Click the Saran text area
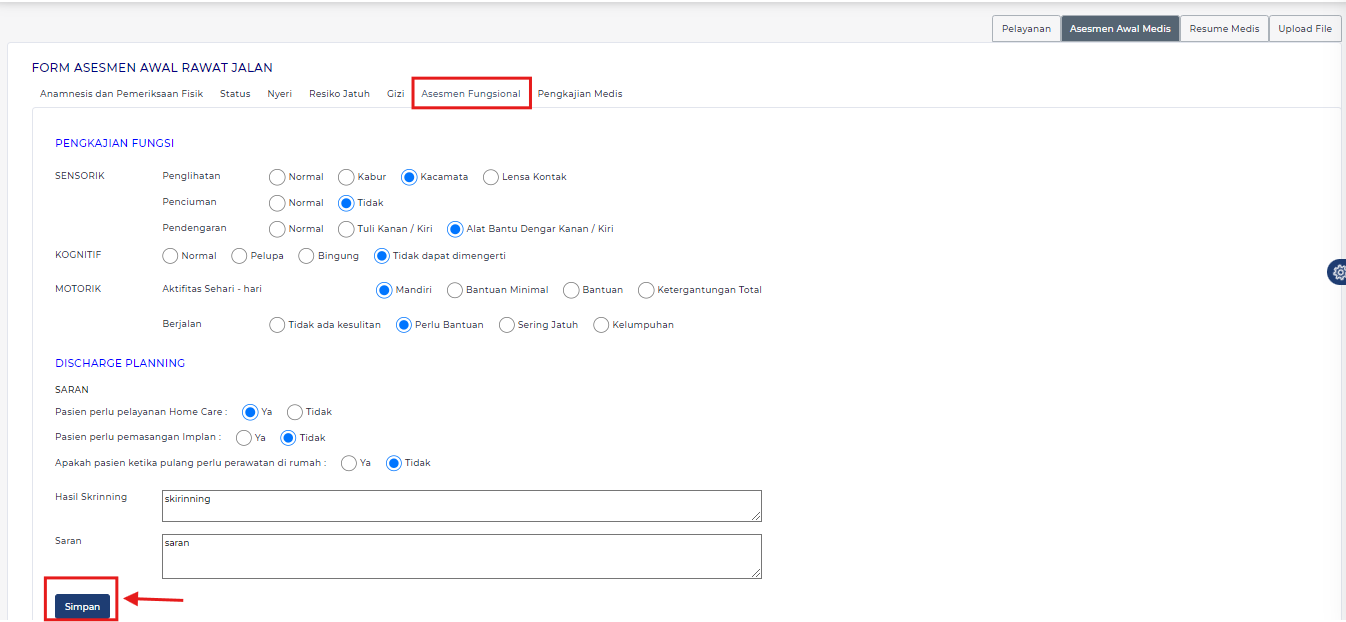The image size is (1346, 622). (x=461, y=556)
